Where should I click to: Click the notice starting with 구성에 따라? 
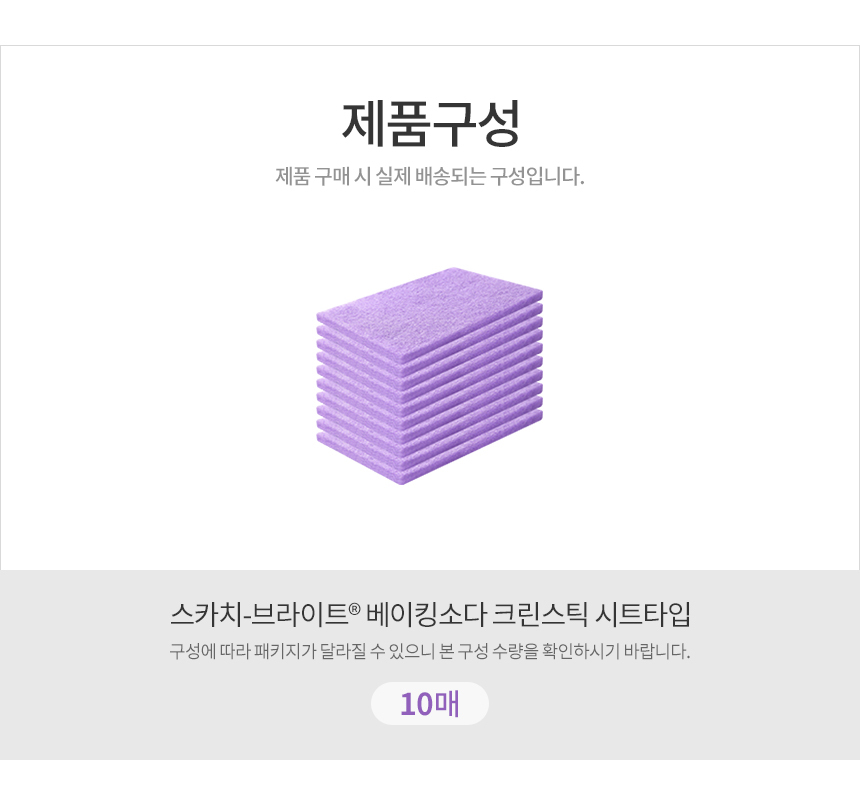pyautogui.click(x=430, y=652)
